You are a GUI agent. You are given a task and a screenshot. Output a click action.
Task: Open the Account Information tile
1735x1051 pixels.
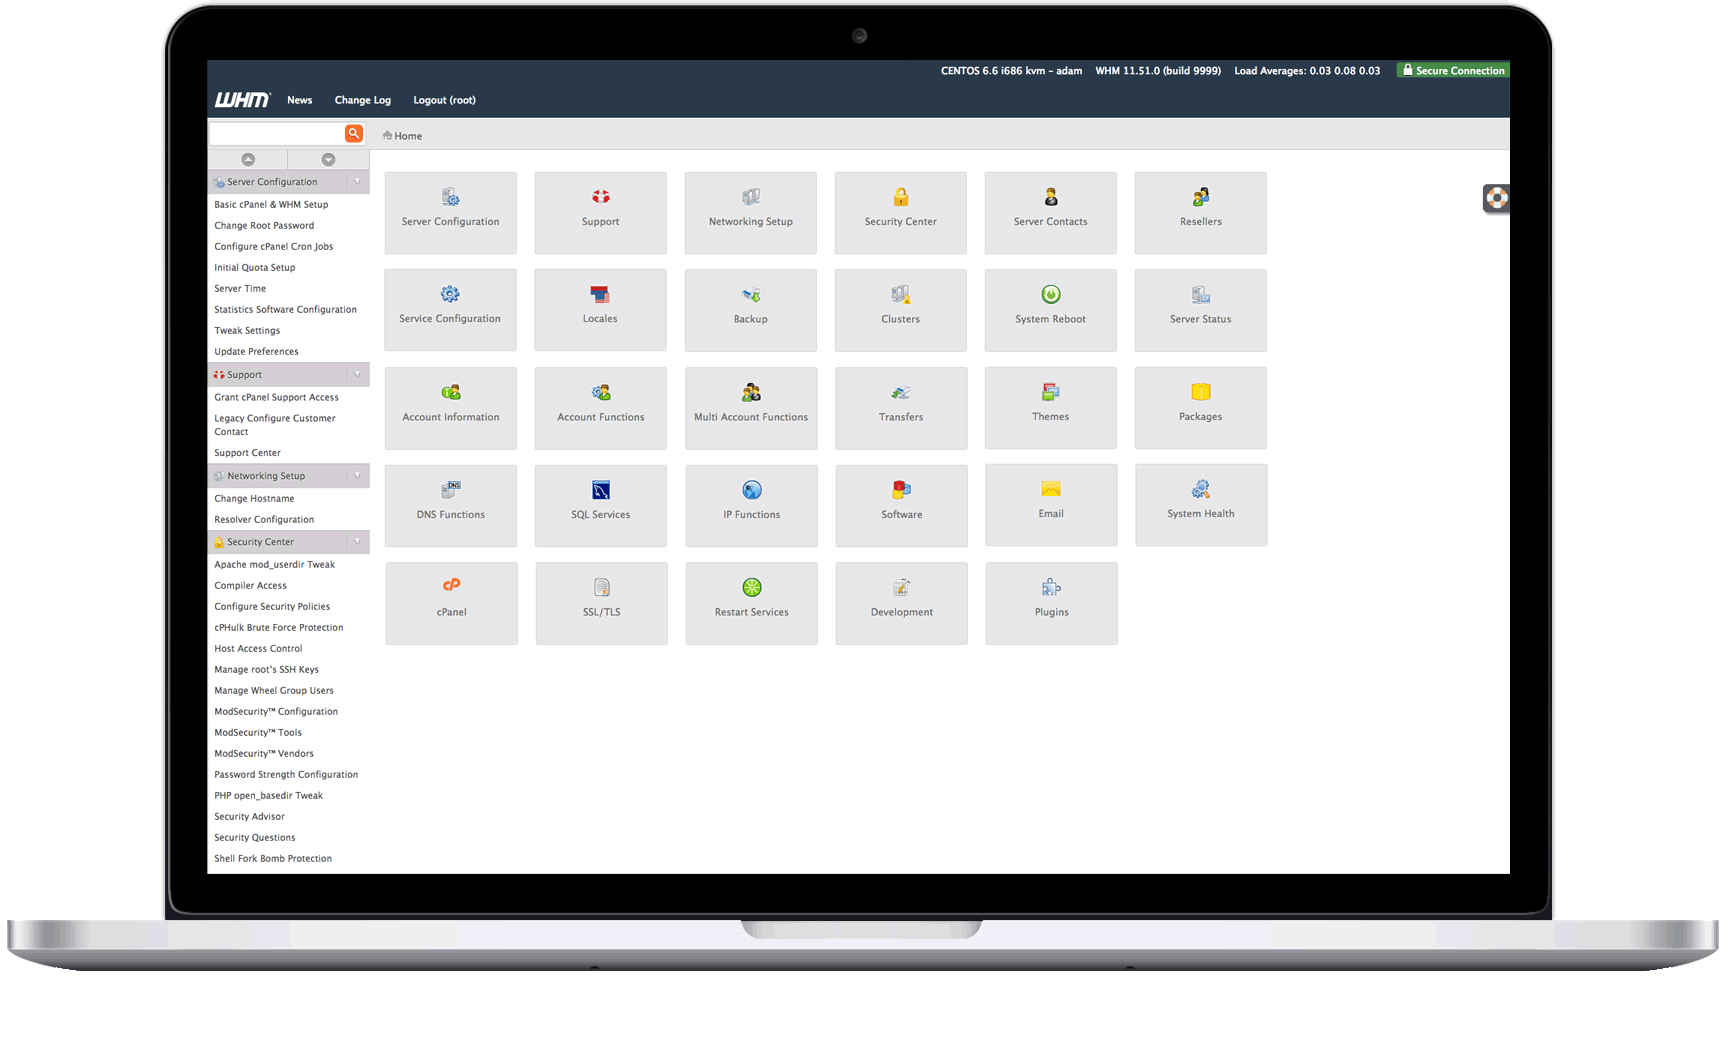451,408
